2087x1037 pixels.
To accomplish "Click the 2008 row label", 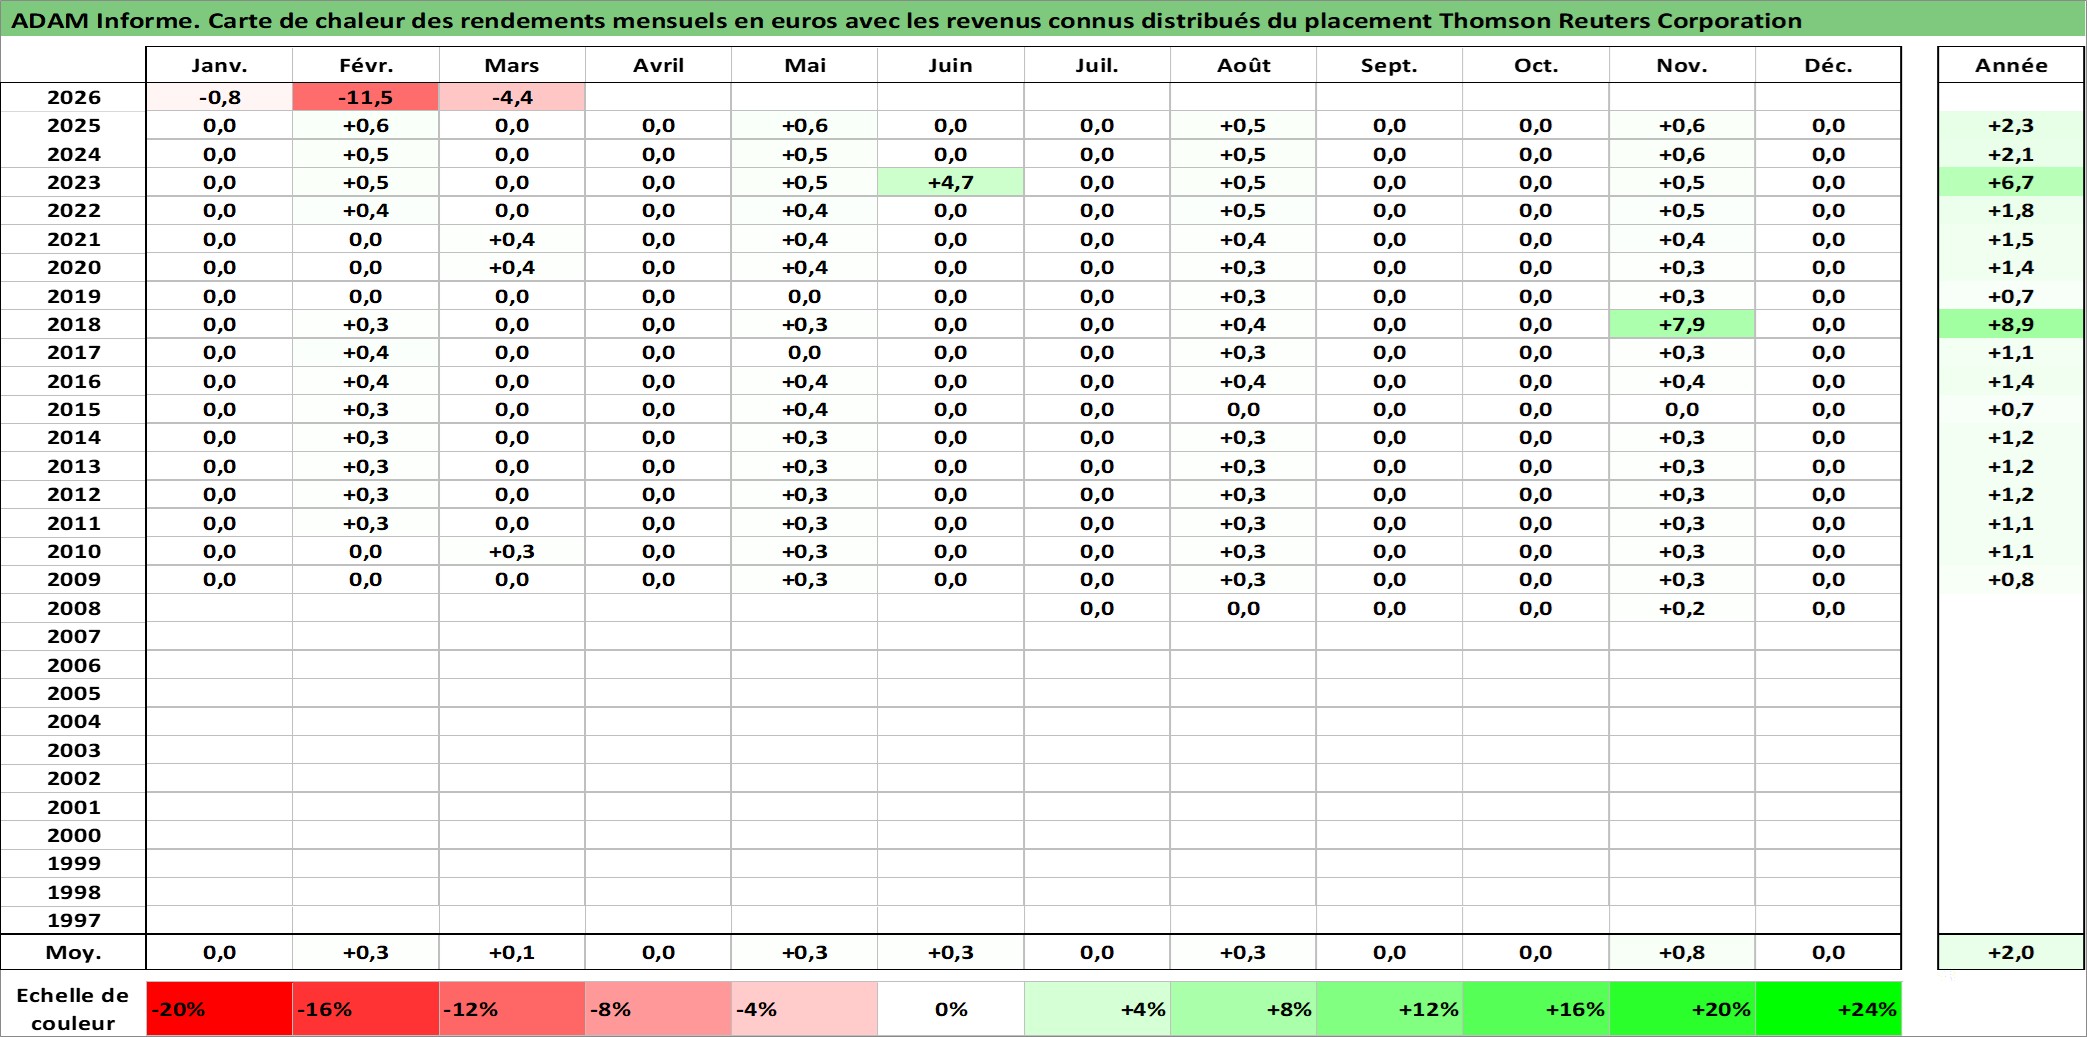I will coord(74,608).
